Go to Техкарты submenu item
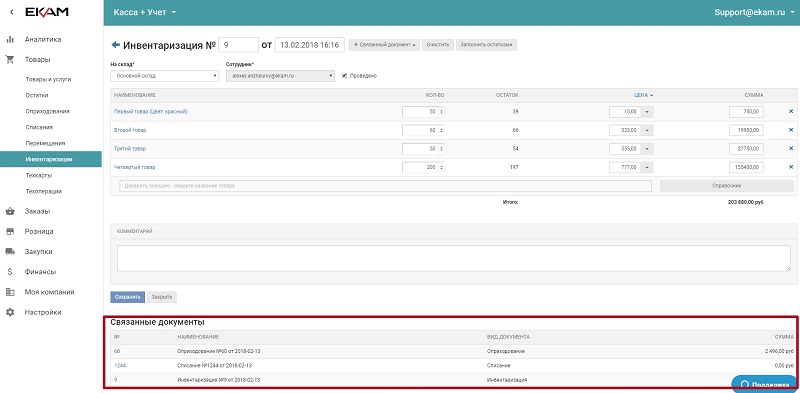This screenshot has height=393, width=800. (39, 176)
